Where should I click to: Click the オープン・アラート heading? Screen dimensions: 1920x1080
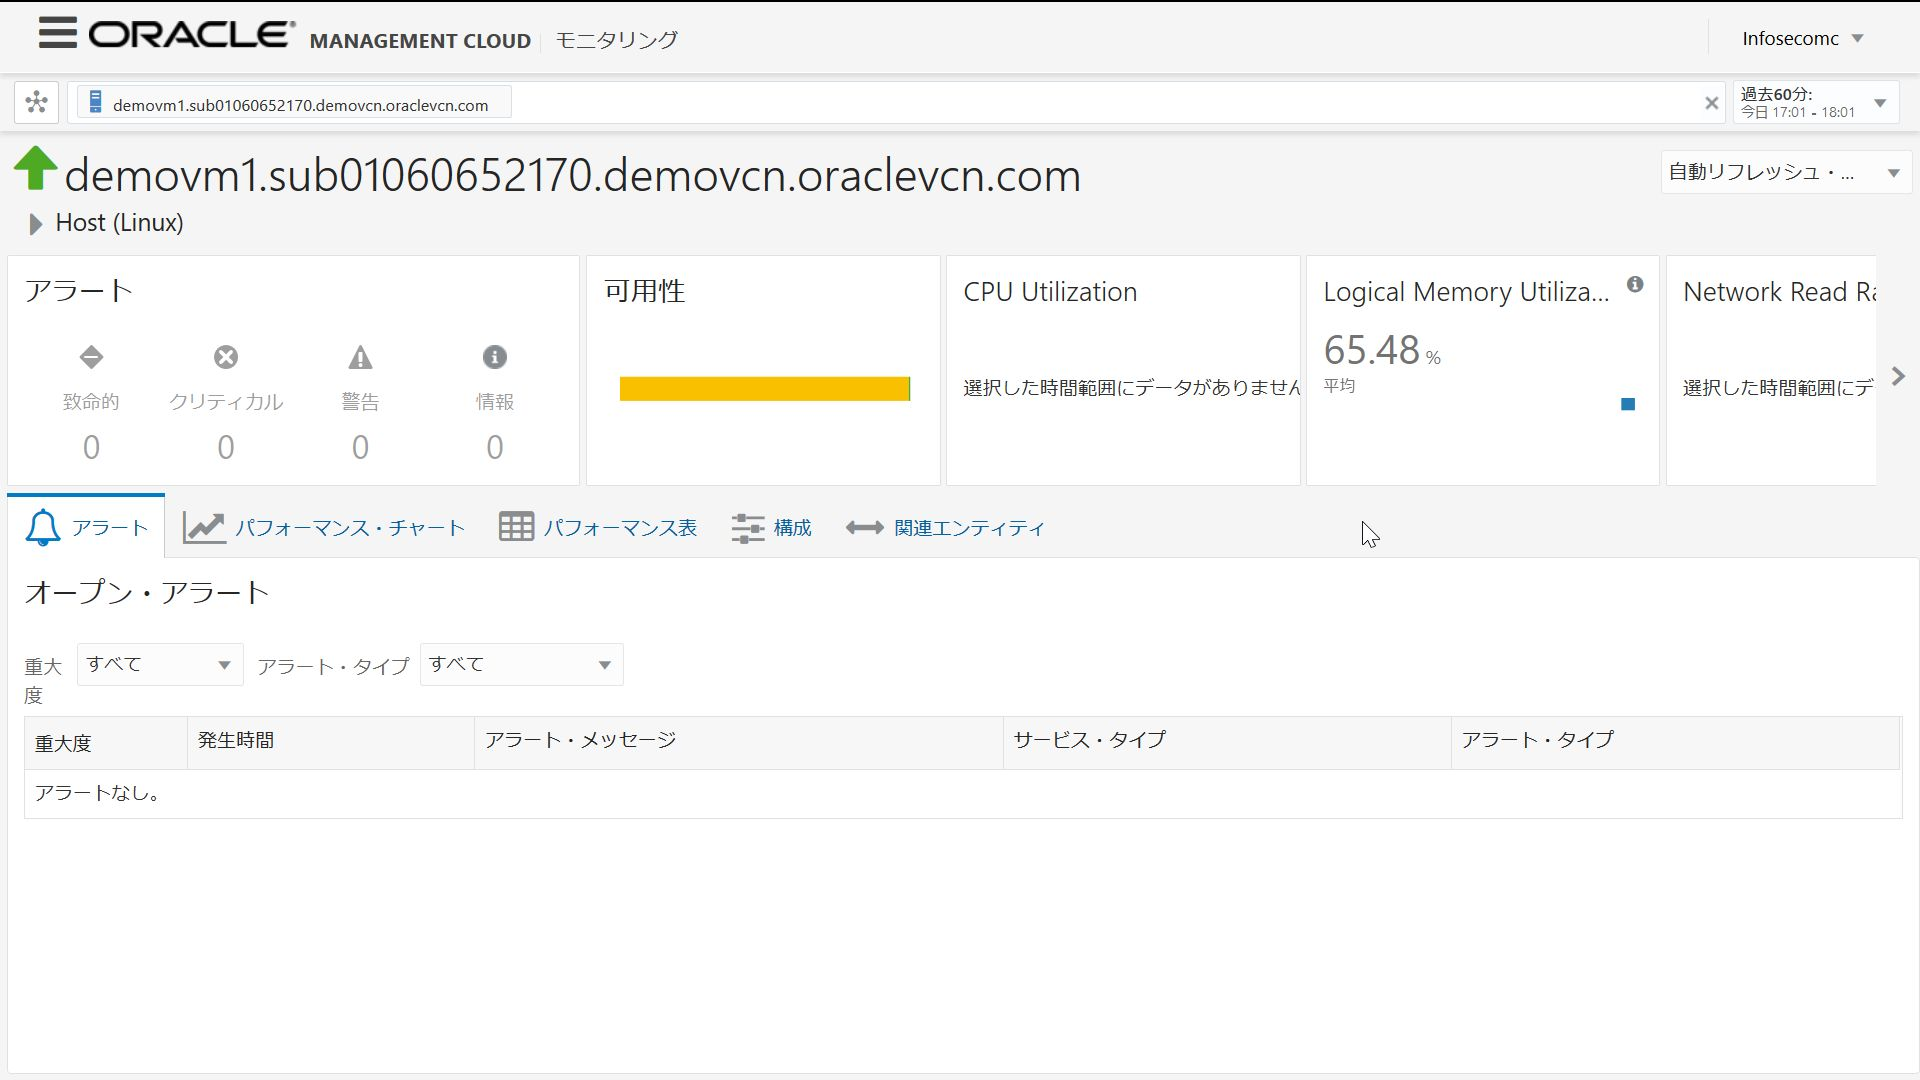click(x=147, y=592)
